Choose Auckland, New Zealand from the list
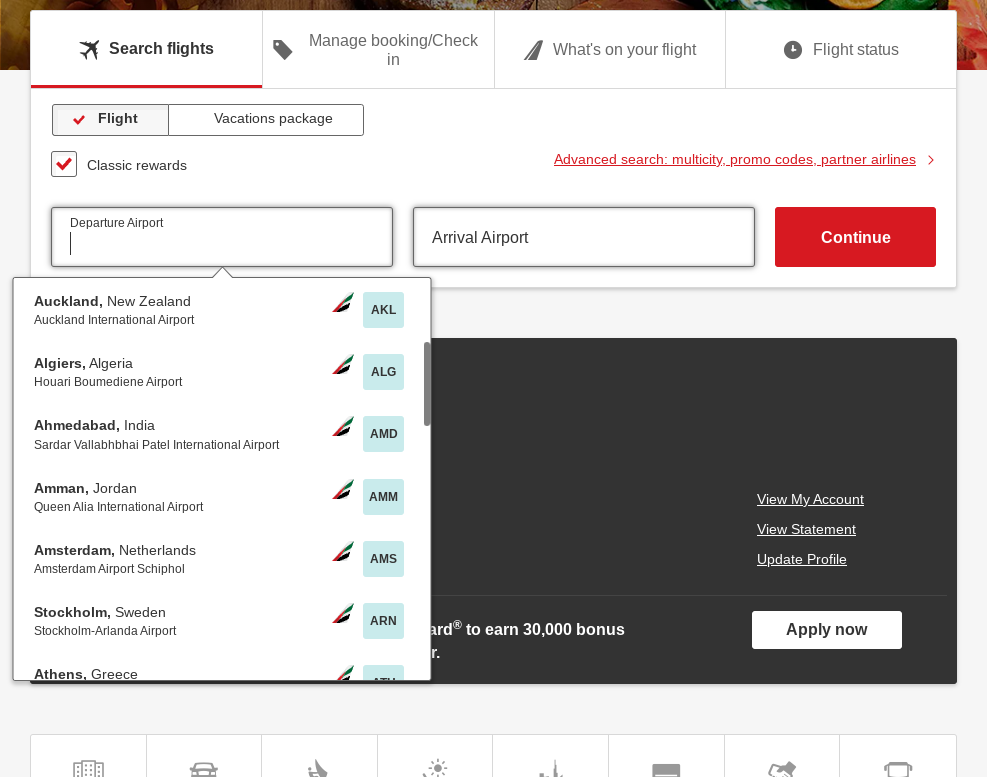 tap(219, 310)
